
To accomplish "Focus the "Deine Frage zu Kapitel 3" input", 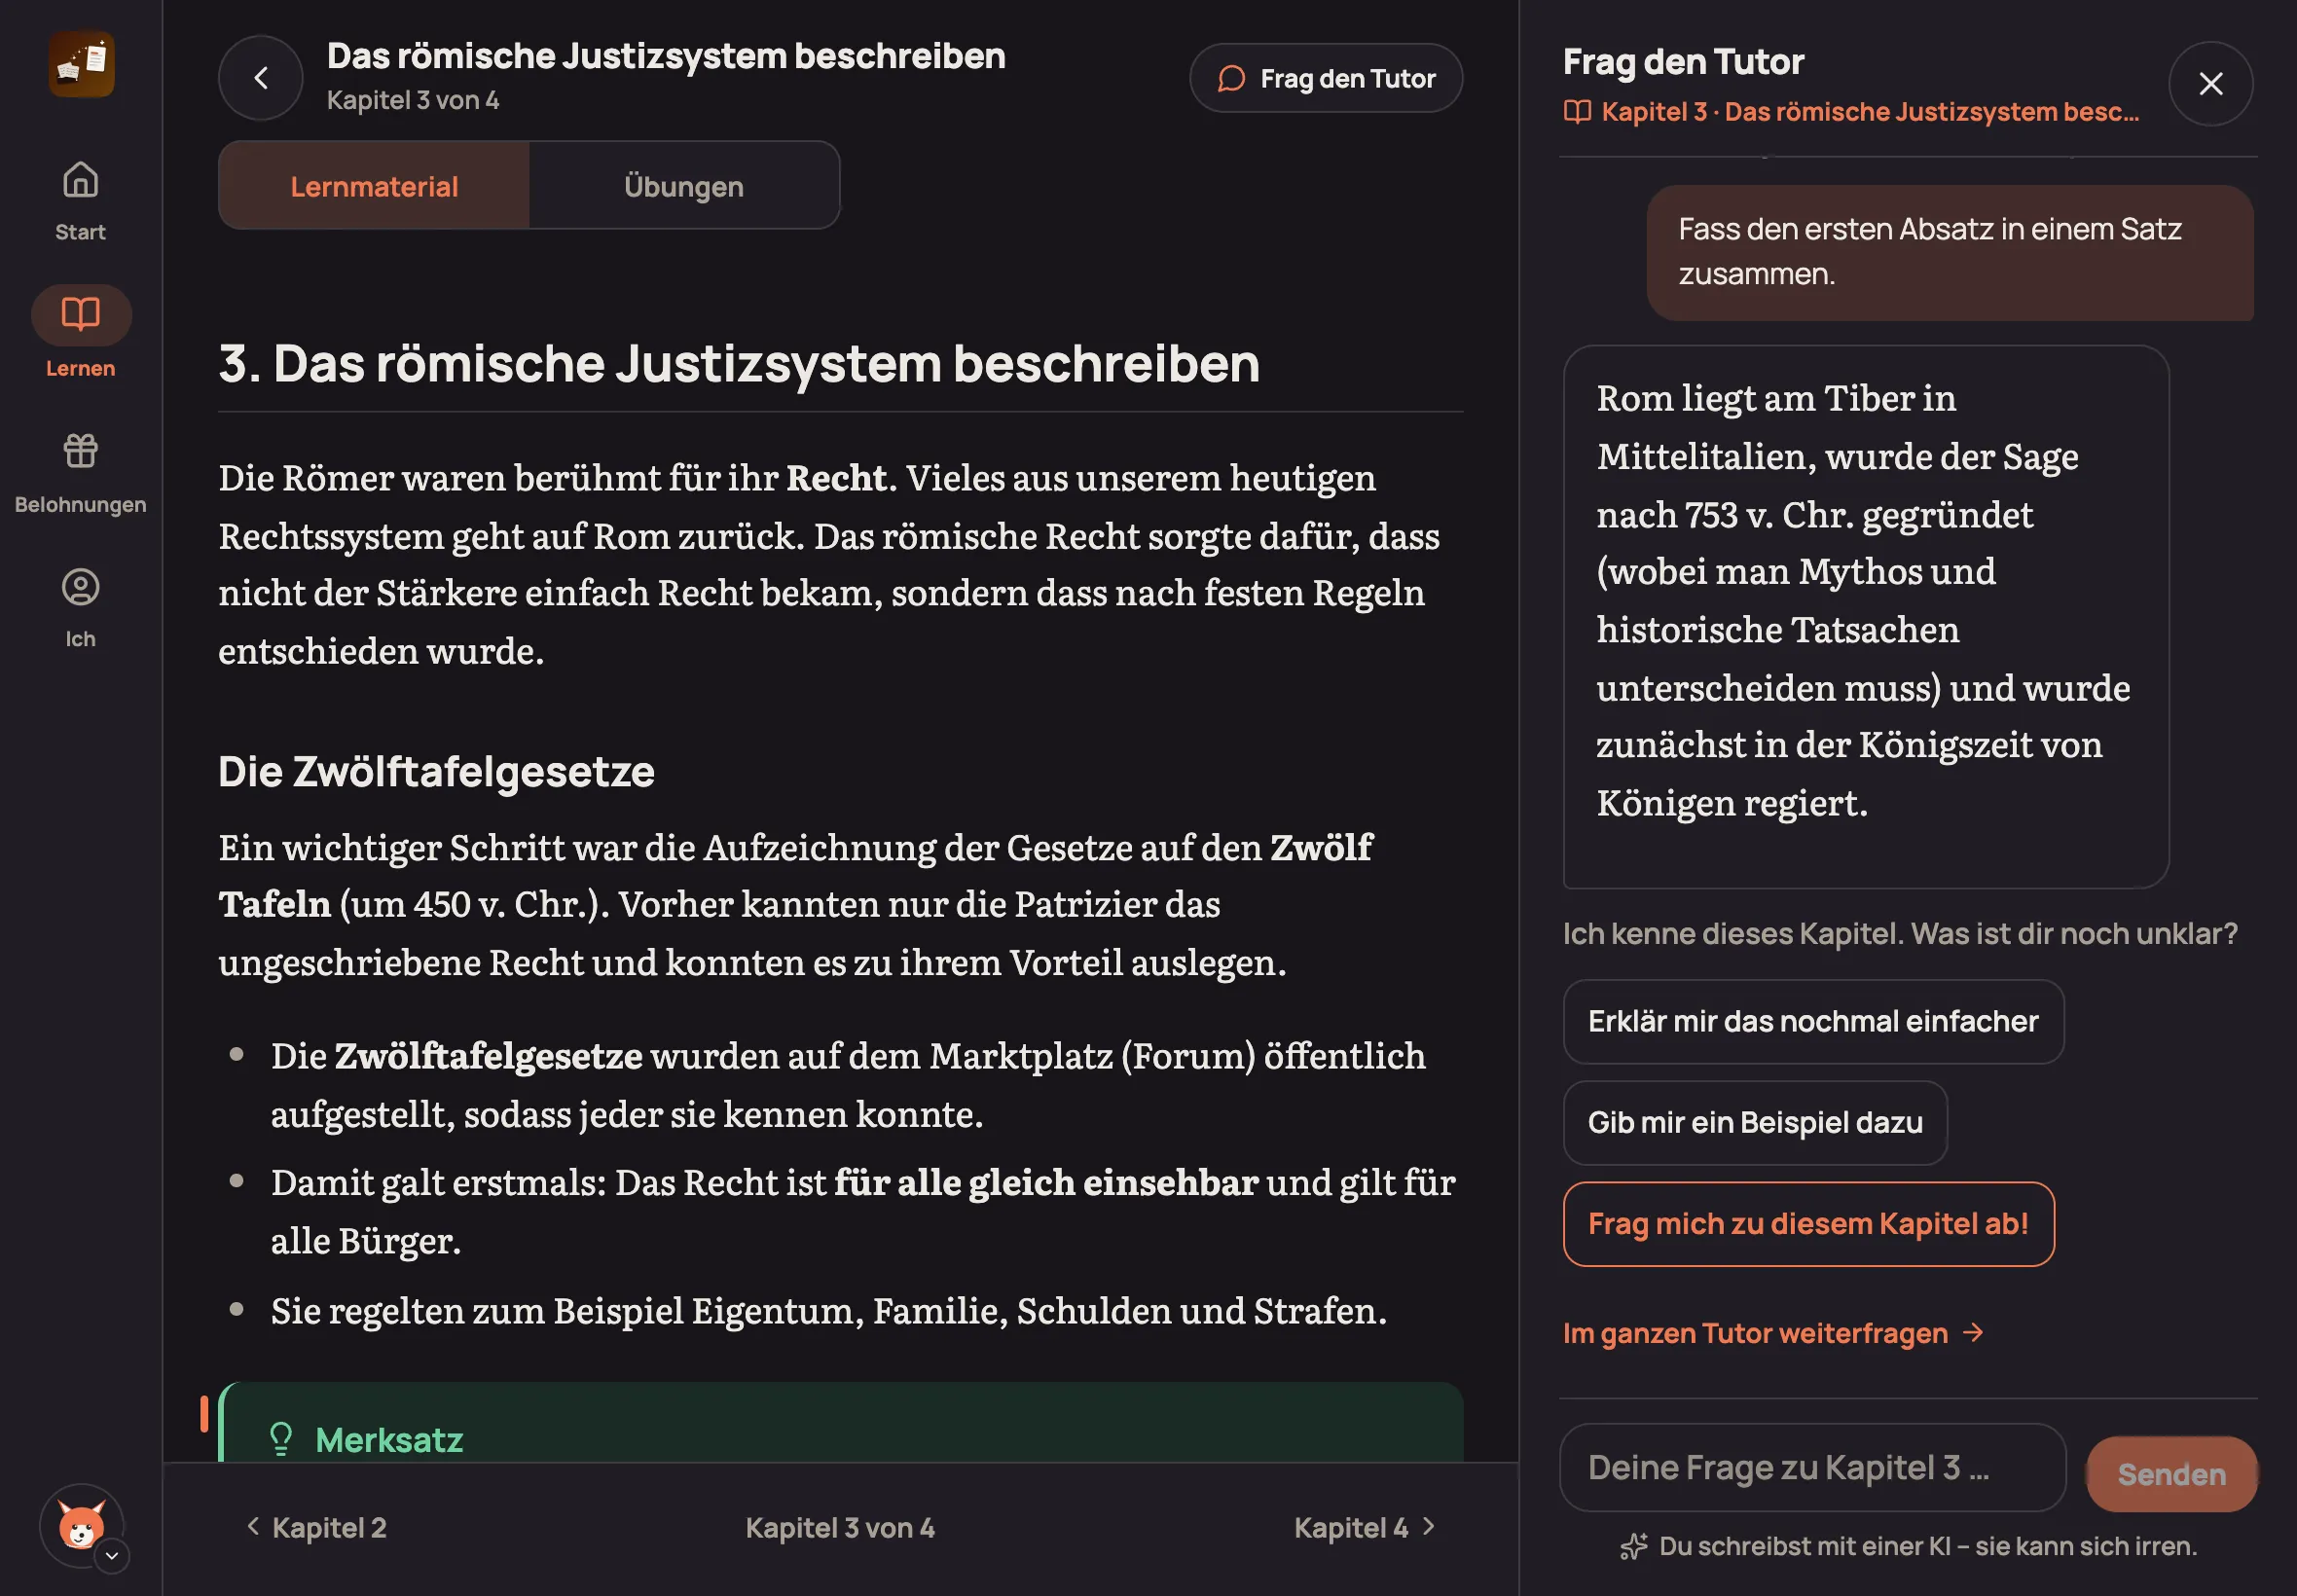I will (1812, 1467).
